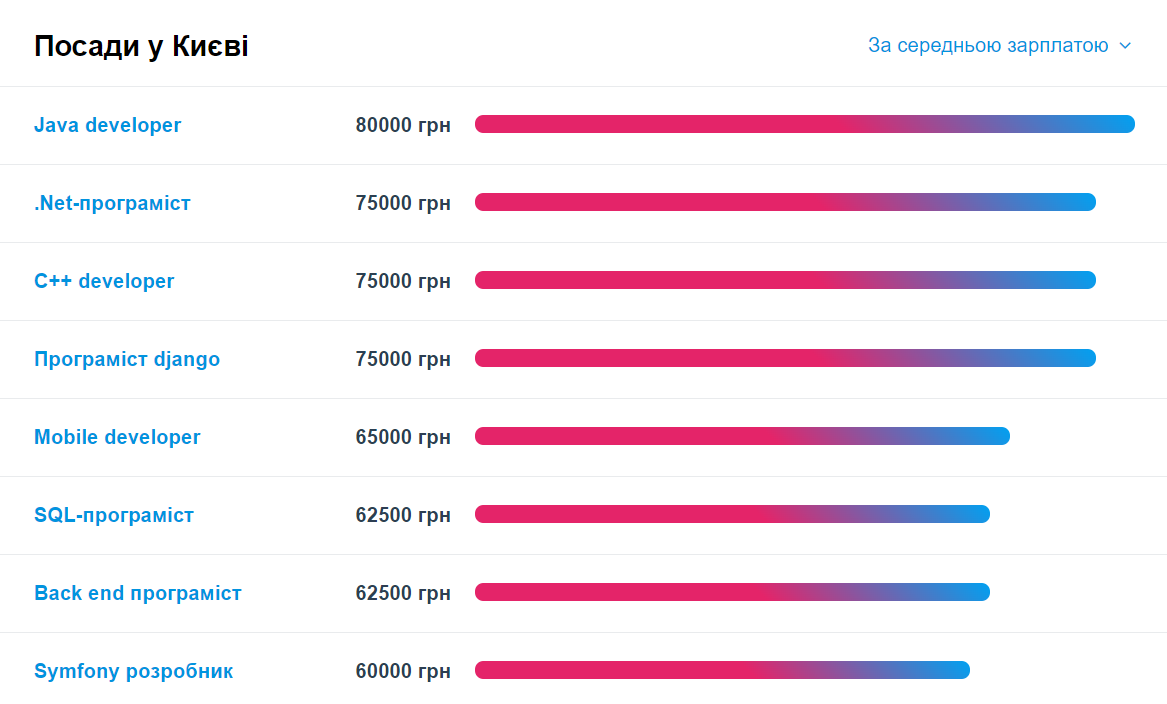Open the Symfony розробник position link
Image resolution: width=1167 pixels, height=704 pixels.
(133, 671)
